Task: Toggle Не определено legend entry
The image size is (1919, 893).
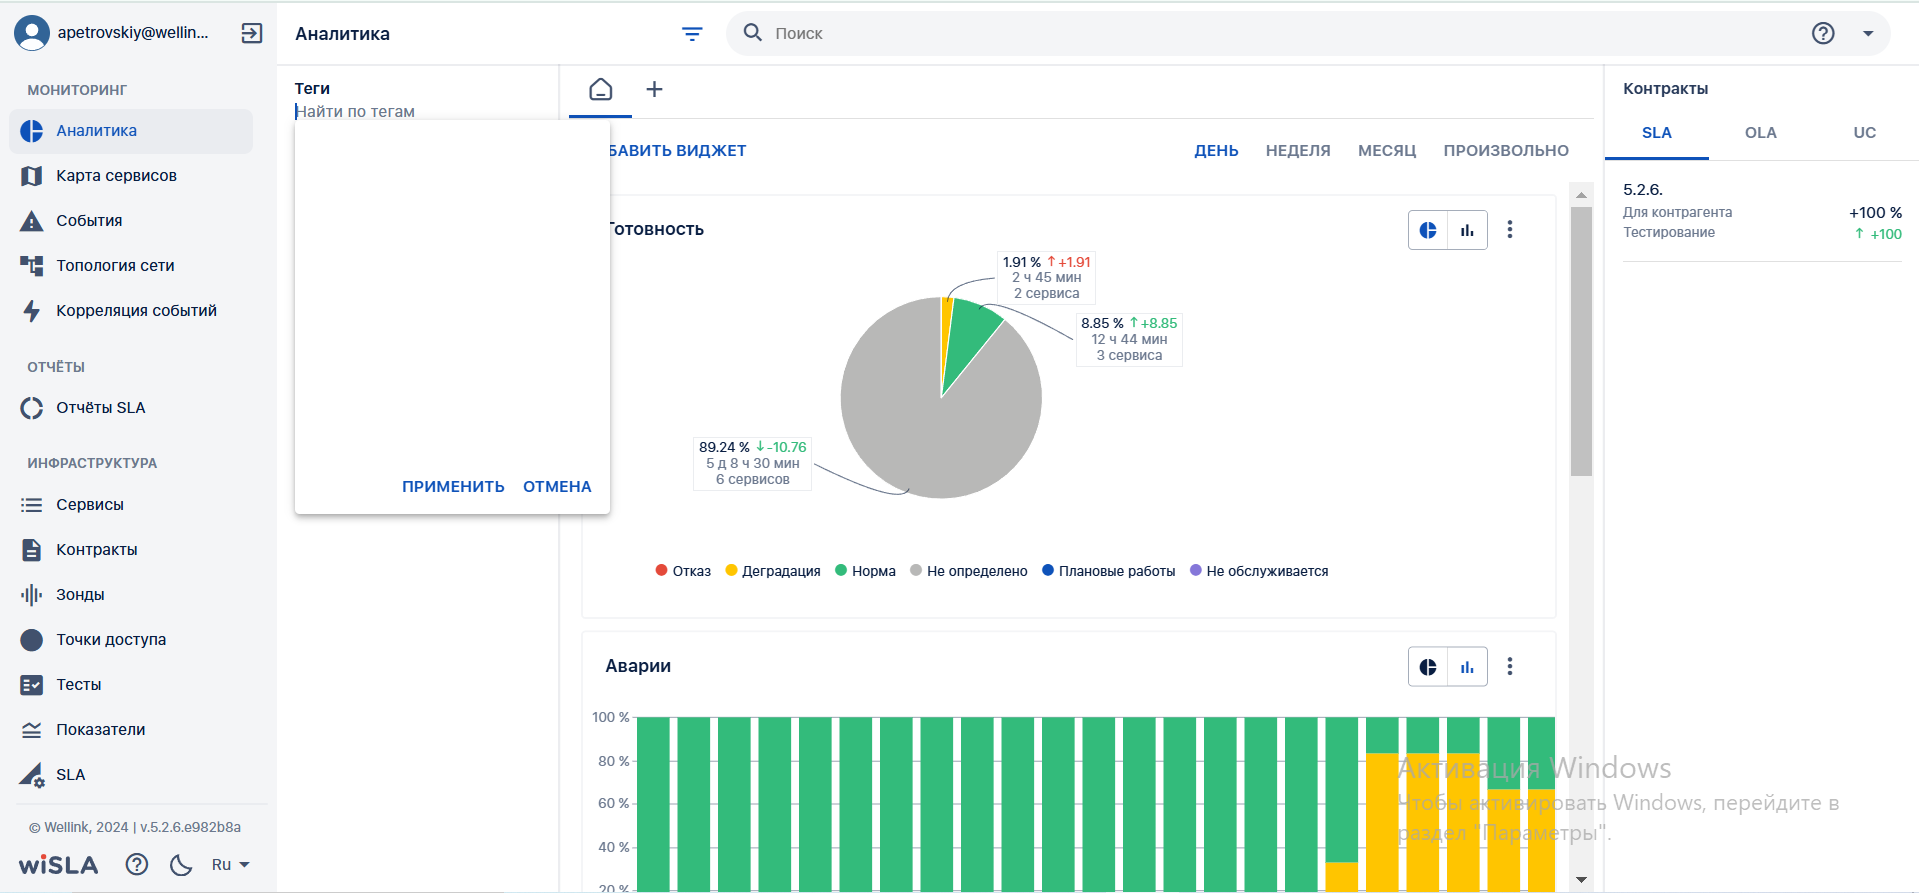Action: 969,571
